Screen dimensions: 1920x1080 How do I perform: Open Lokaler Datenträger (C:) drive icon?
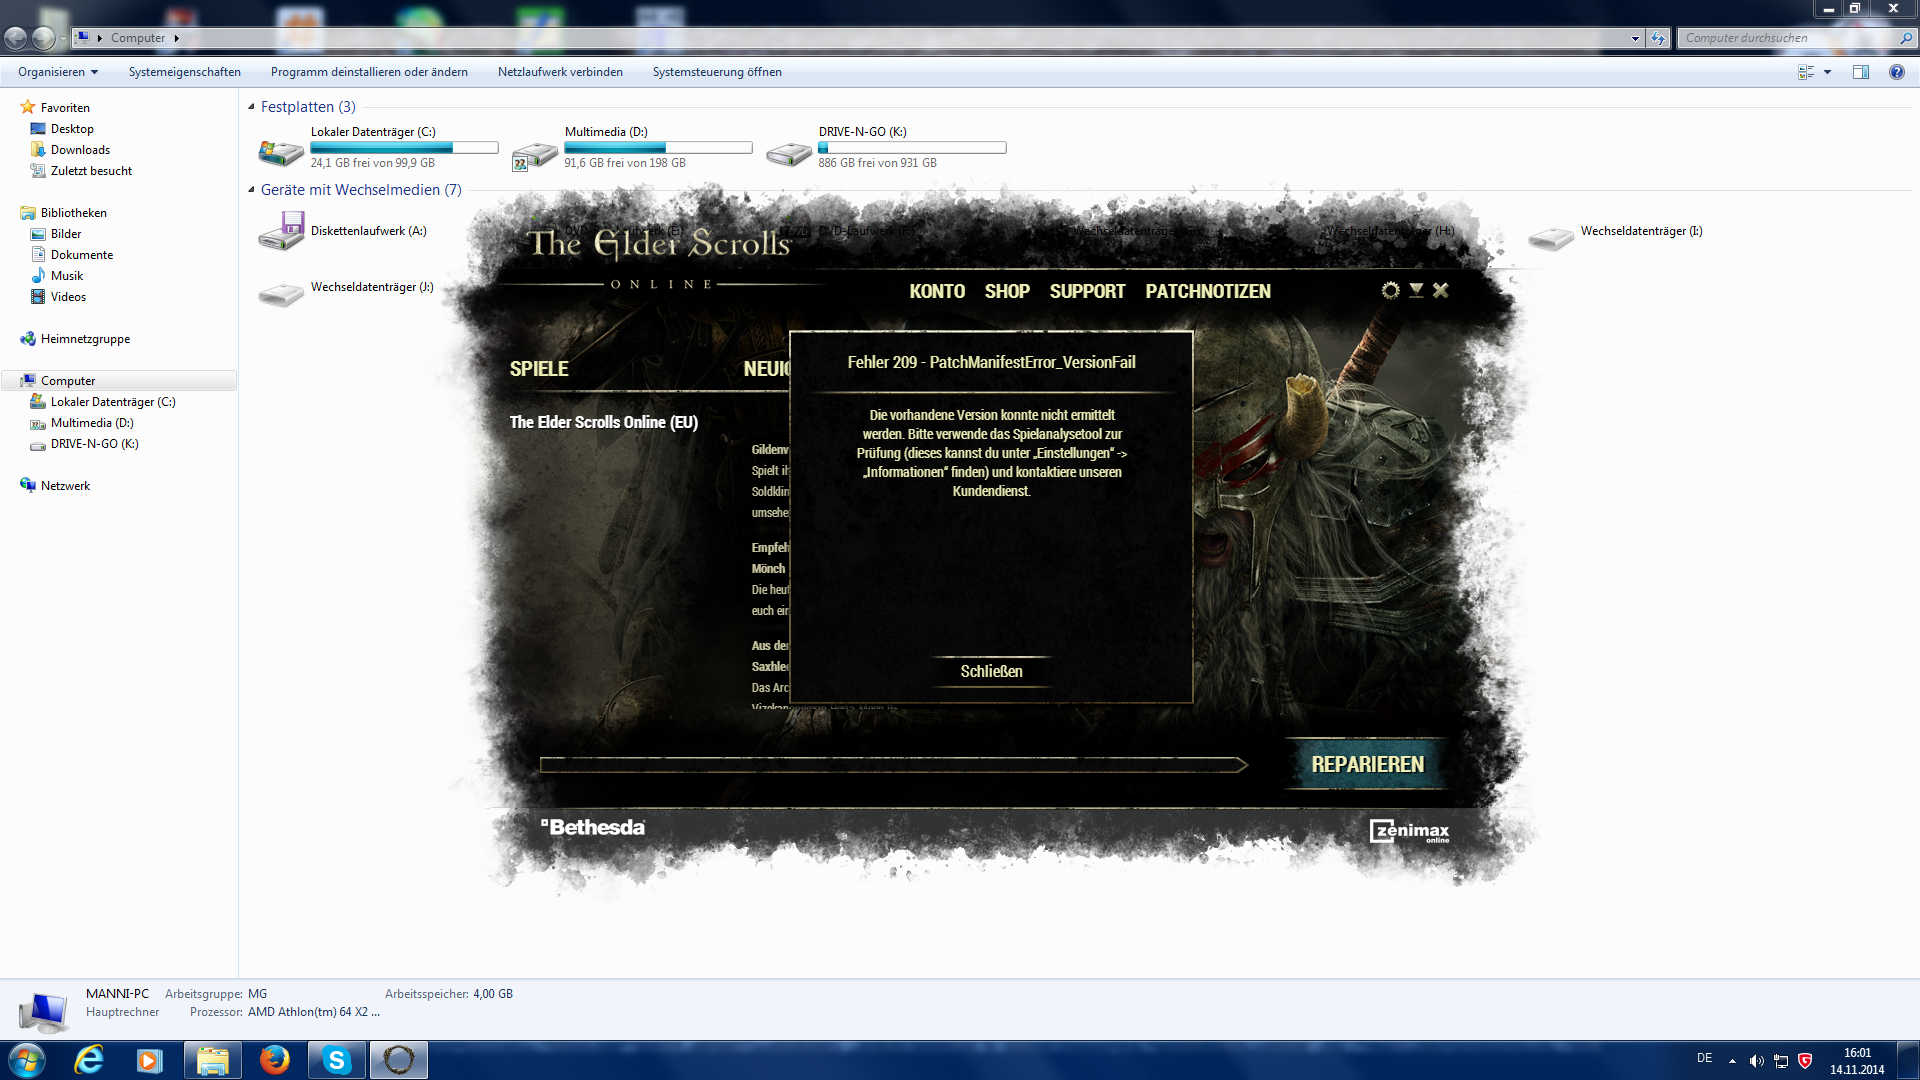point(281,152)
